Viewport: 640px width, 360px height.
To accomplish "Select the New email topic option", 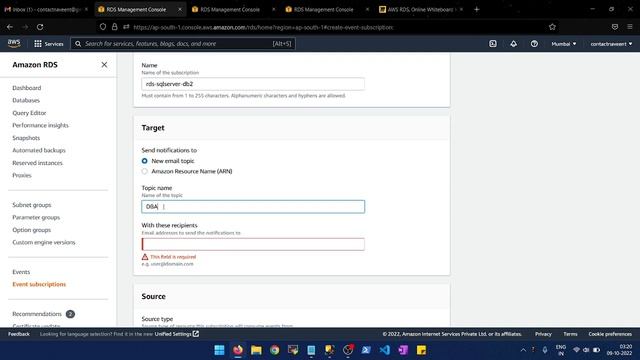I will [x=144, y=161].
